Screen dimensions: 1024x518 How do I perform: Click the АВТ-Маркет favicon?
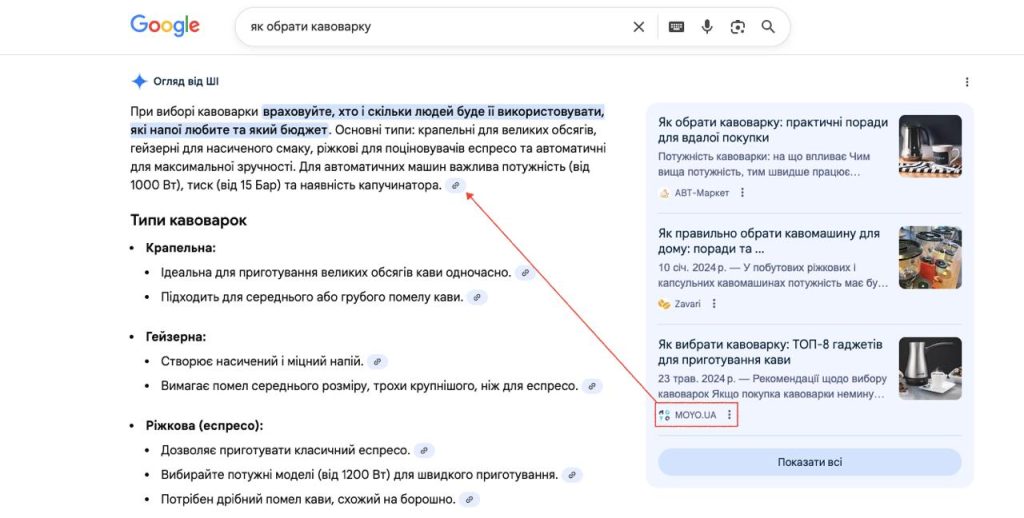[x=664, y=193]
